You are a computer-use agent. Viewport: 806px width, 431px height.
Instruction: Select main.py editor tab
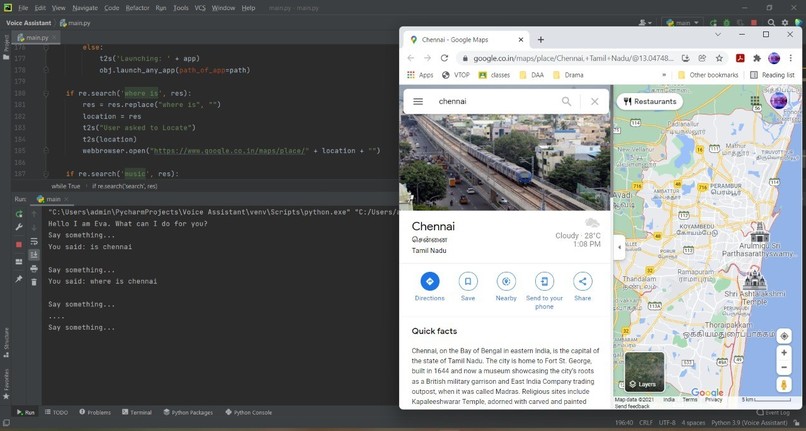tap(37, 38)
